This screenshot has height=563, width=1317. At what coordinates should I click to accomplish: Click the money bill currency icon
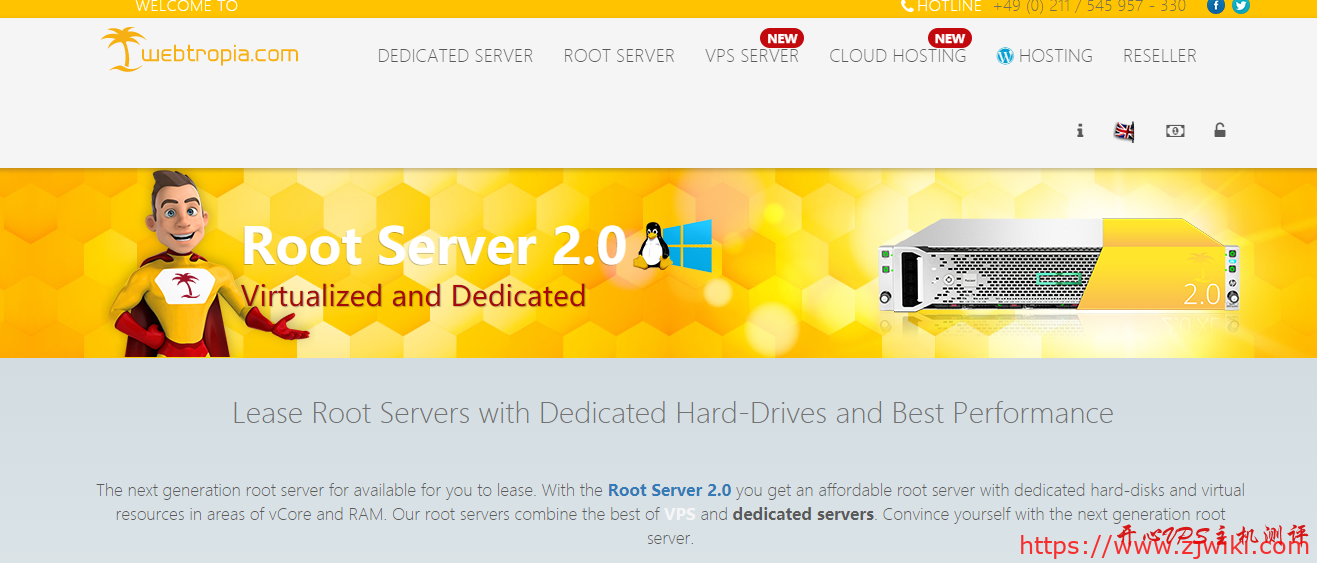pos(1175,130)
